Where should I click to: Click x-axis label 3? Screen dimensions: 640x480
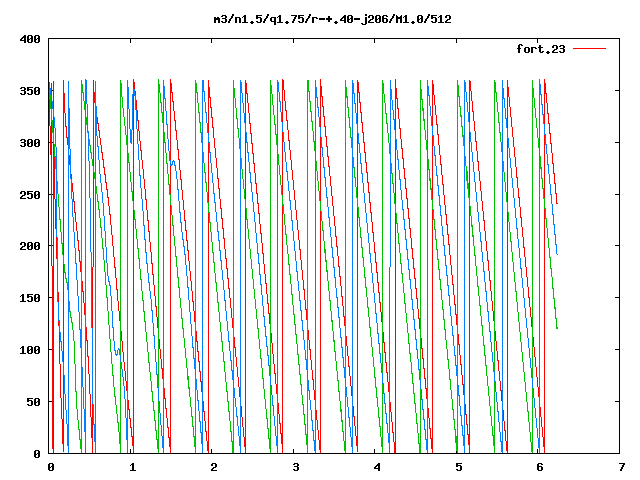[296, 467]
